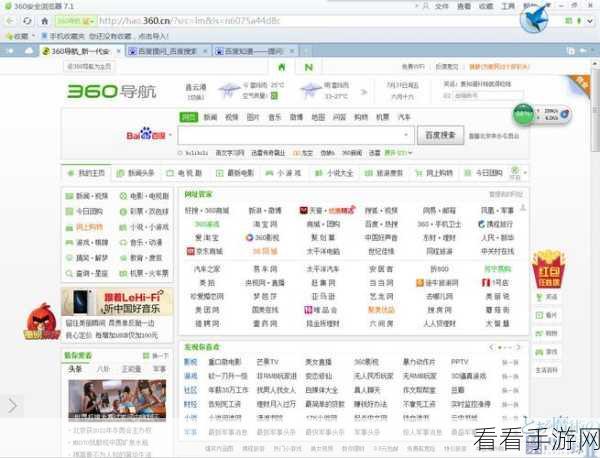
Task: Open the 360导航 logo
Action: tap(112, 91)
